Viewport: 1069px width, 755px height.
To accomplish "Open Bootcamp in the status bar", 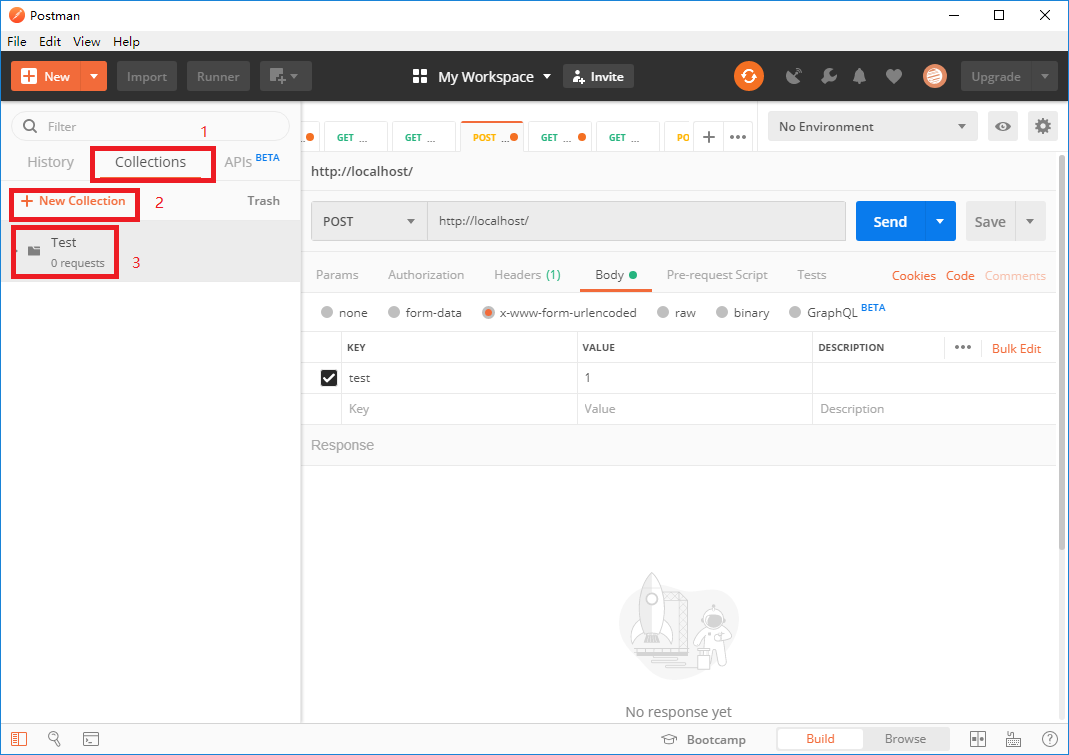I will coord(704,739).
